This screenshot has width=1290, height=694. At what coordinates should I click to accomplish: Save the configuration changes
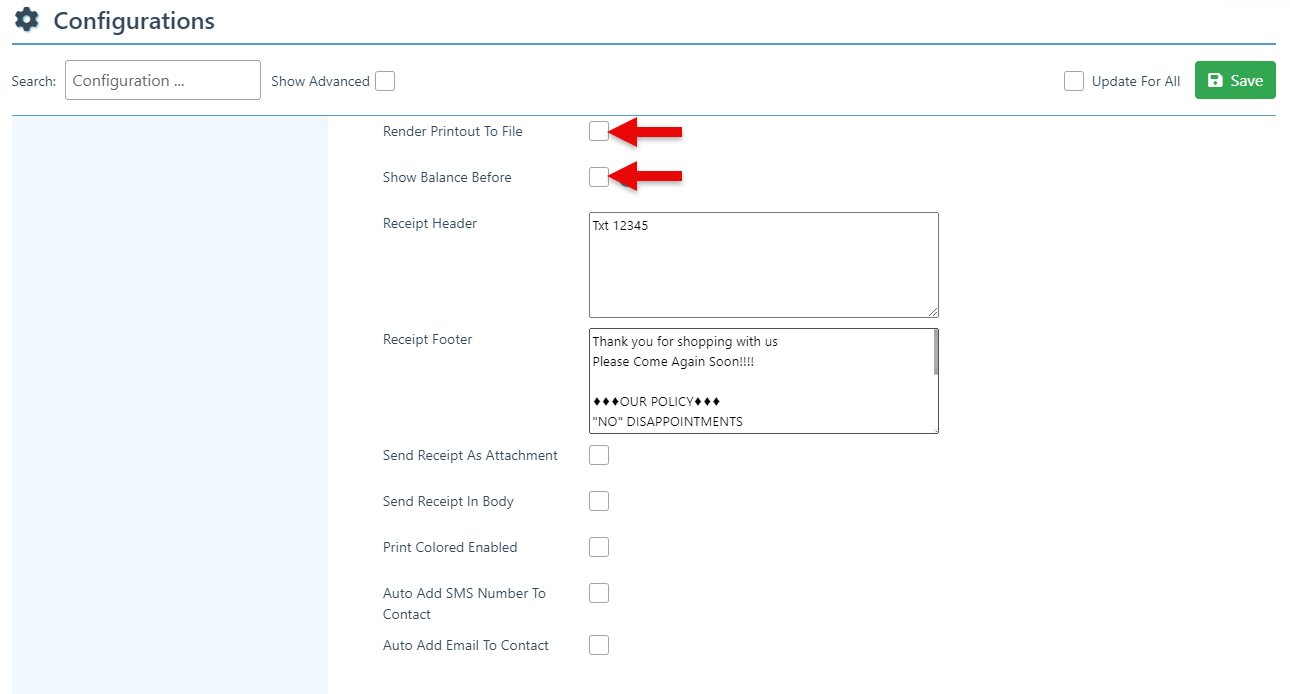tap(1235, 81)
